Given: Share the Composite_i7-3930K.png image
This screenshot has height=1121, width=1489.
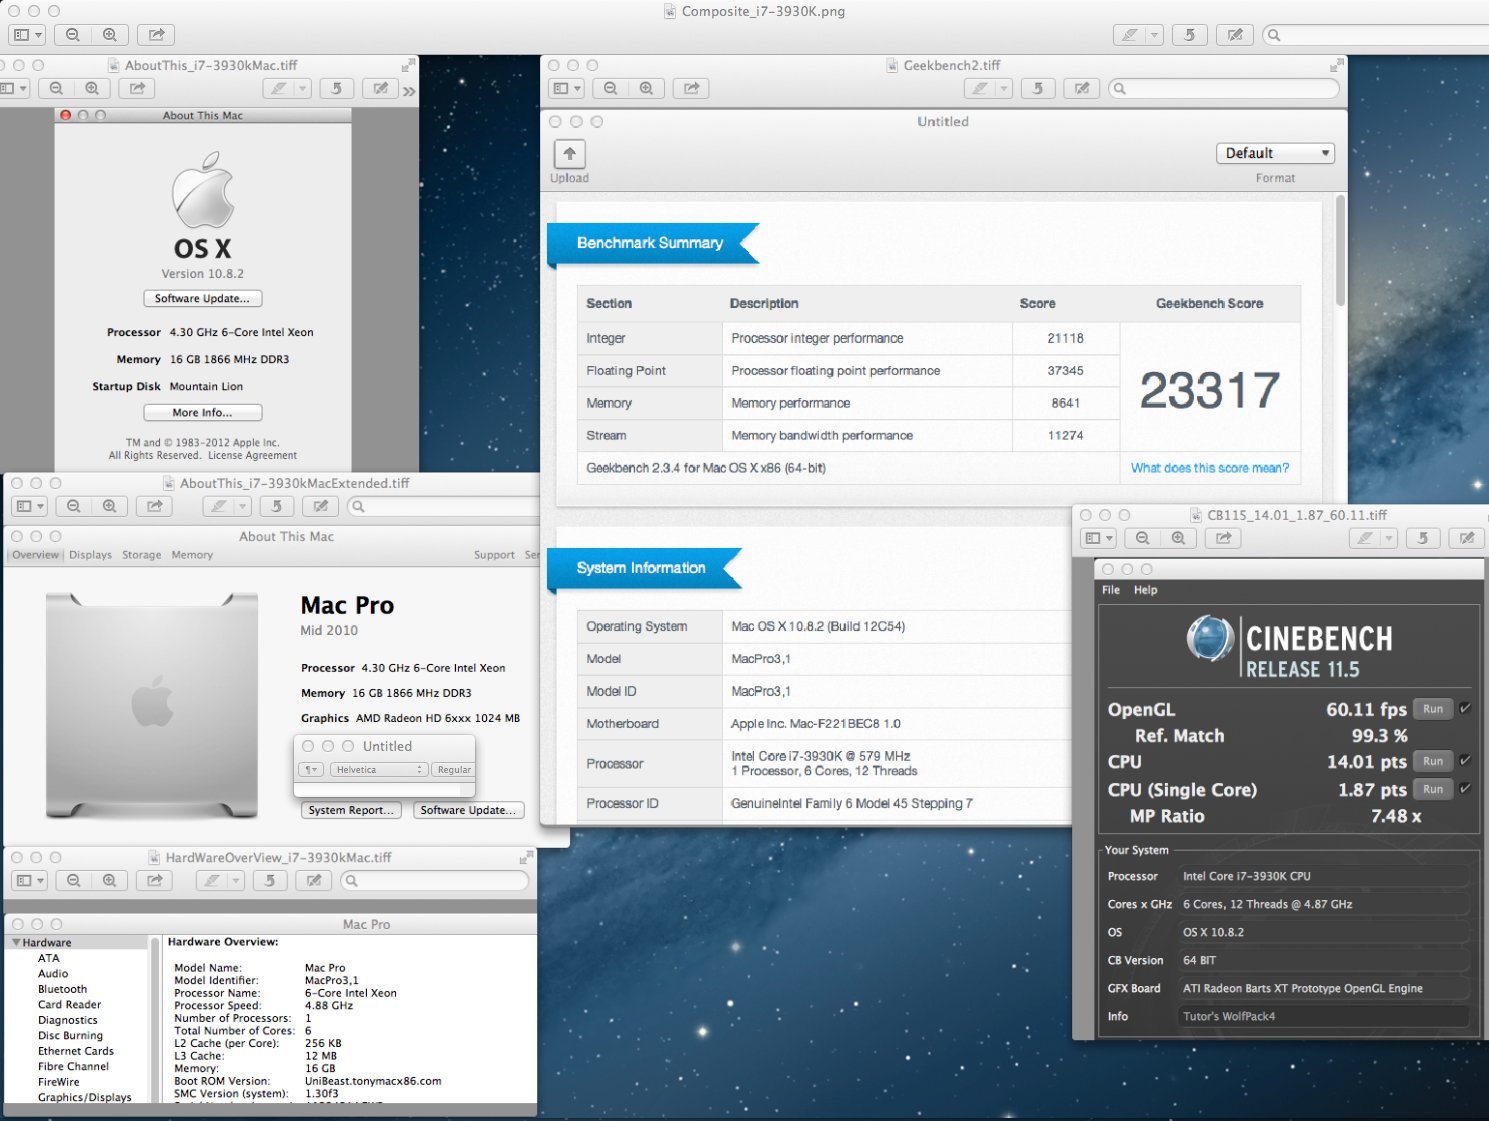Looking at the screenshot, I should [x=156, y=35].
